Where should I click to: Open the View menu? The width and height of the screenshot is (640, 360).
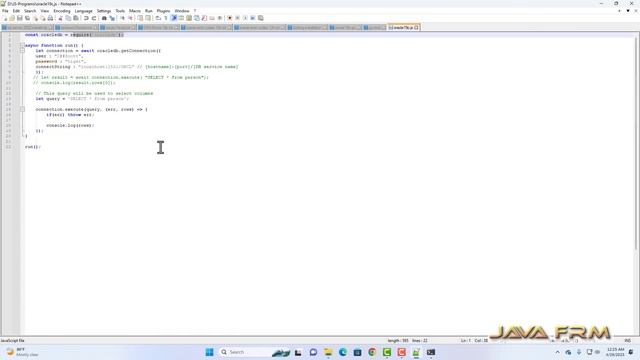click(45, 11)
